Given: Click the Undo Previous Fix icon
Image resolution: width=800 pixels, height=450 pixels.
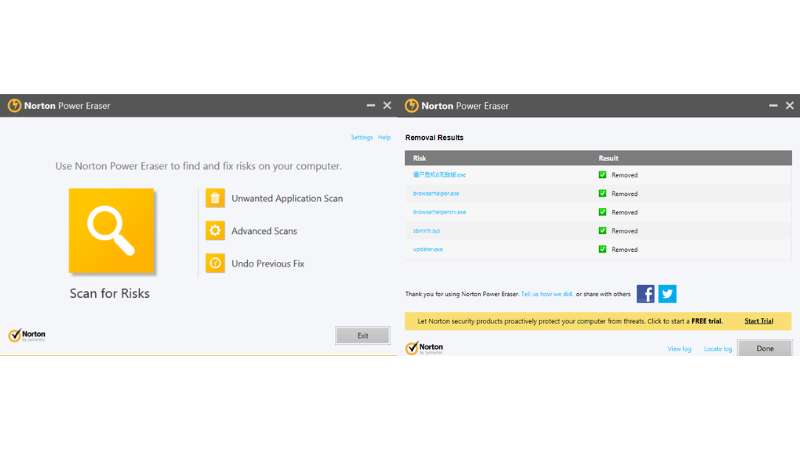Looking at the screenshot, I should pyautogui.click(x=215, y=263).
